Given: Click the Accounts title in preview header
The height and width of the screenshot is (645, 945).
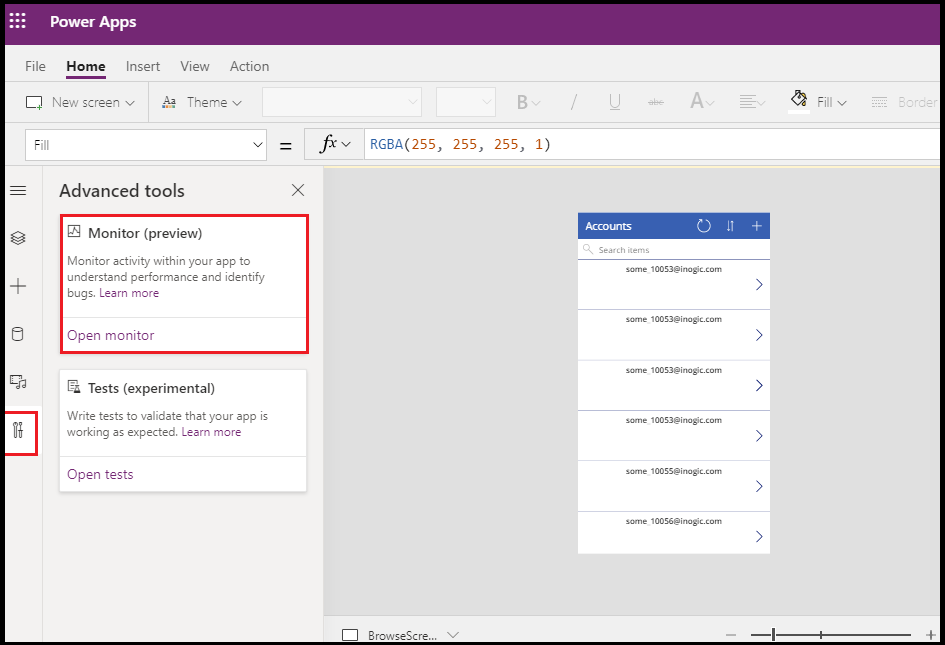Looking at the screenshot, I should click(608, 226).
